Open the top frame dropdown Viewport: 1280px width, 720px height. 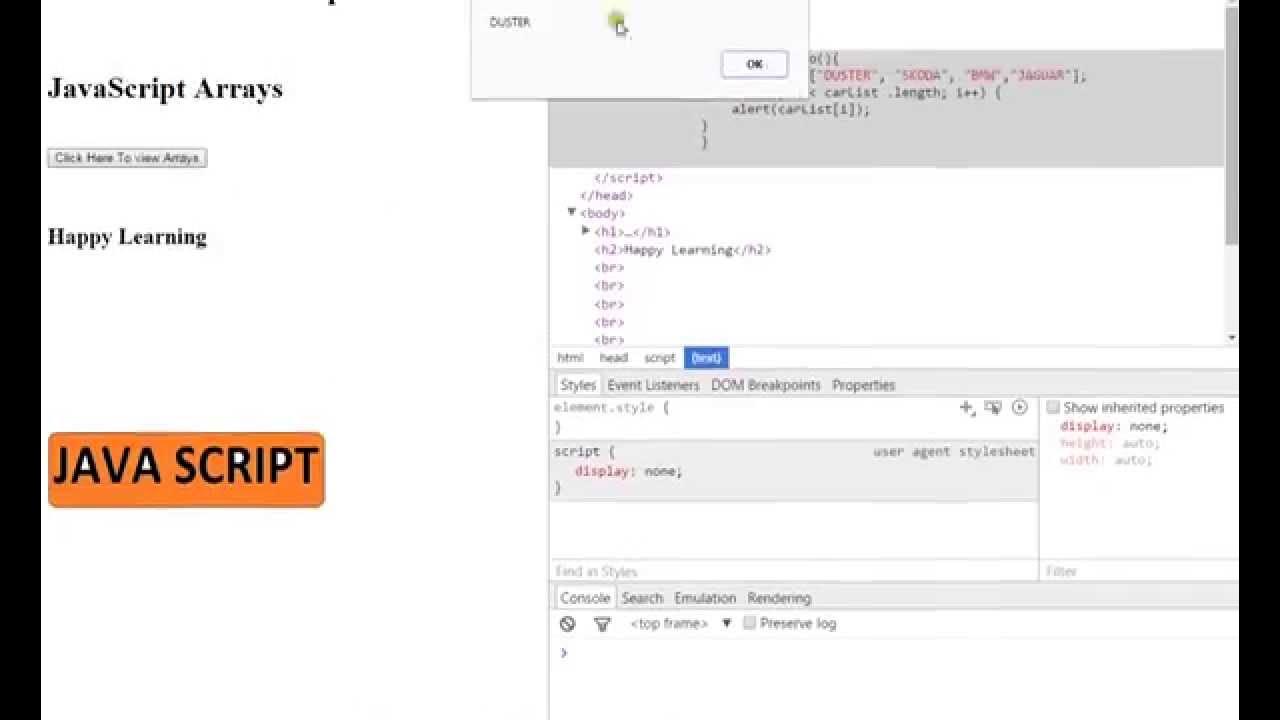pyautogui.click(x=681, y=623)
